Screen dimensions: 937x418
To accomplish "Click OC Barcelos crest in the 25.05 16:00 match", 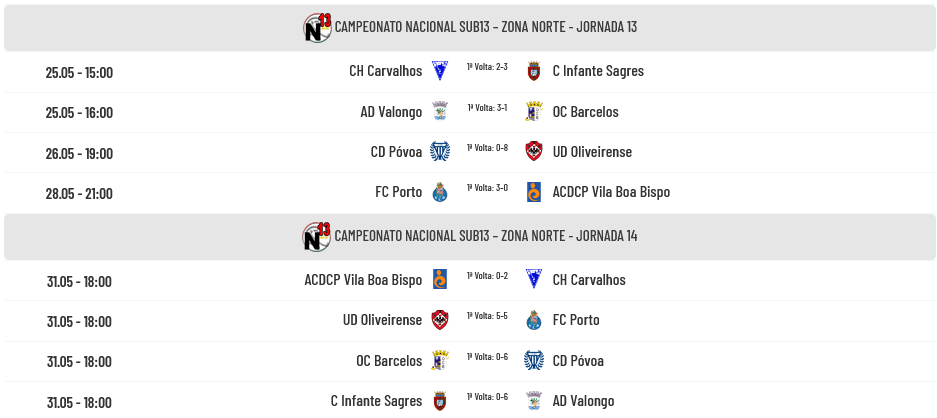I will click(x=534, y=111).
